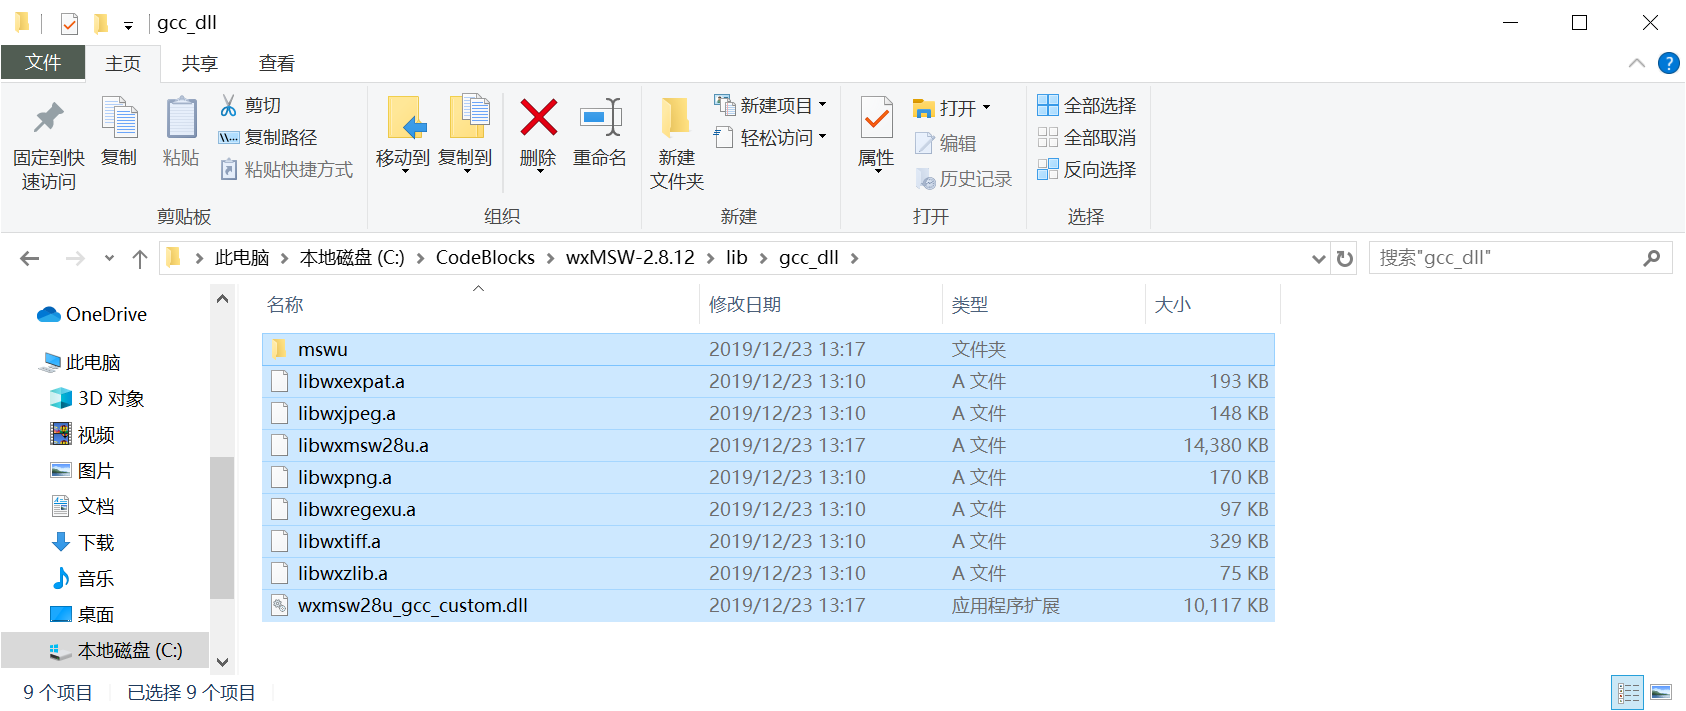Click 复制路径 copy path command

pyautogui.click(x=268, y=137)
